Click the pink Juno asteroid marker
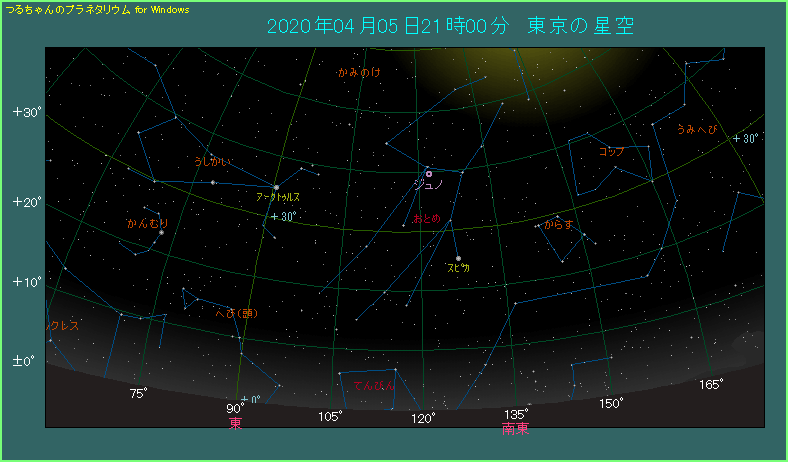 tap(429, 174)
